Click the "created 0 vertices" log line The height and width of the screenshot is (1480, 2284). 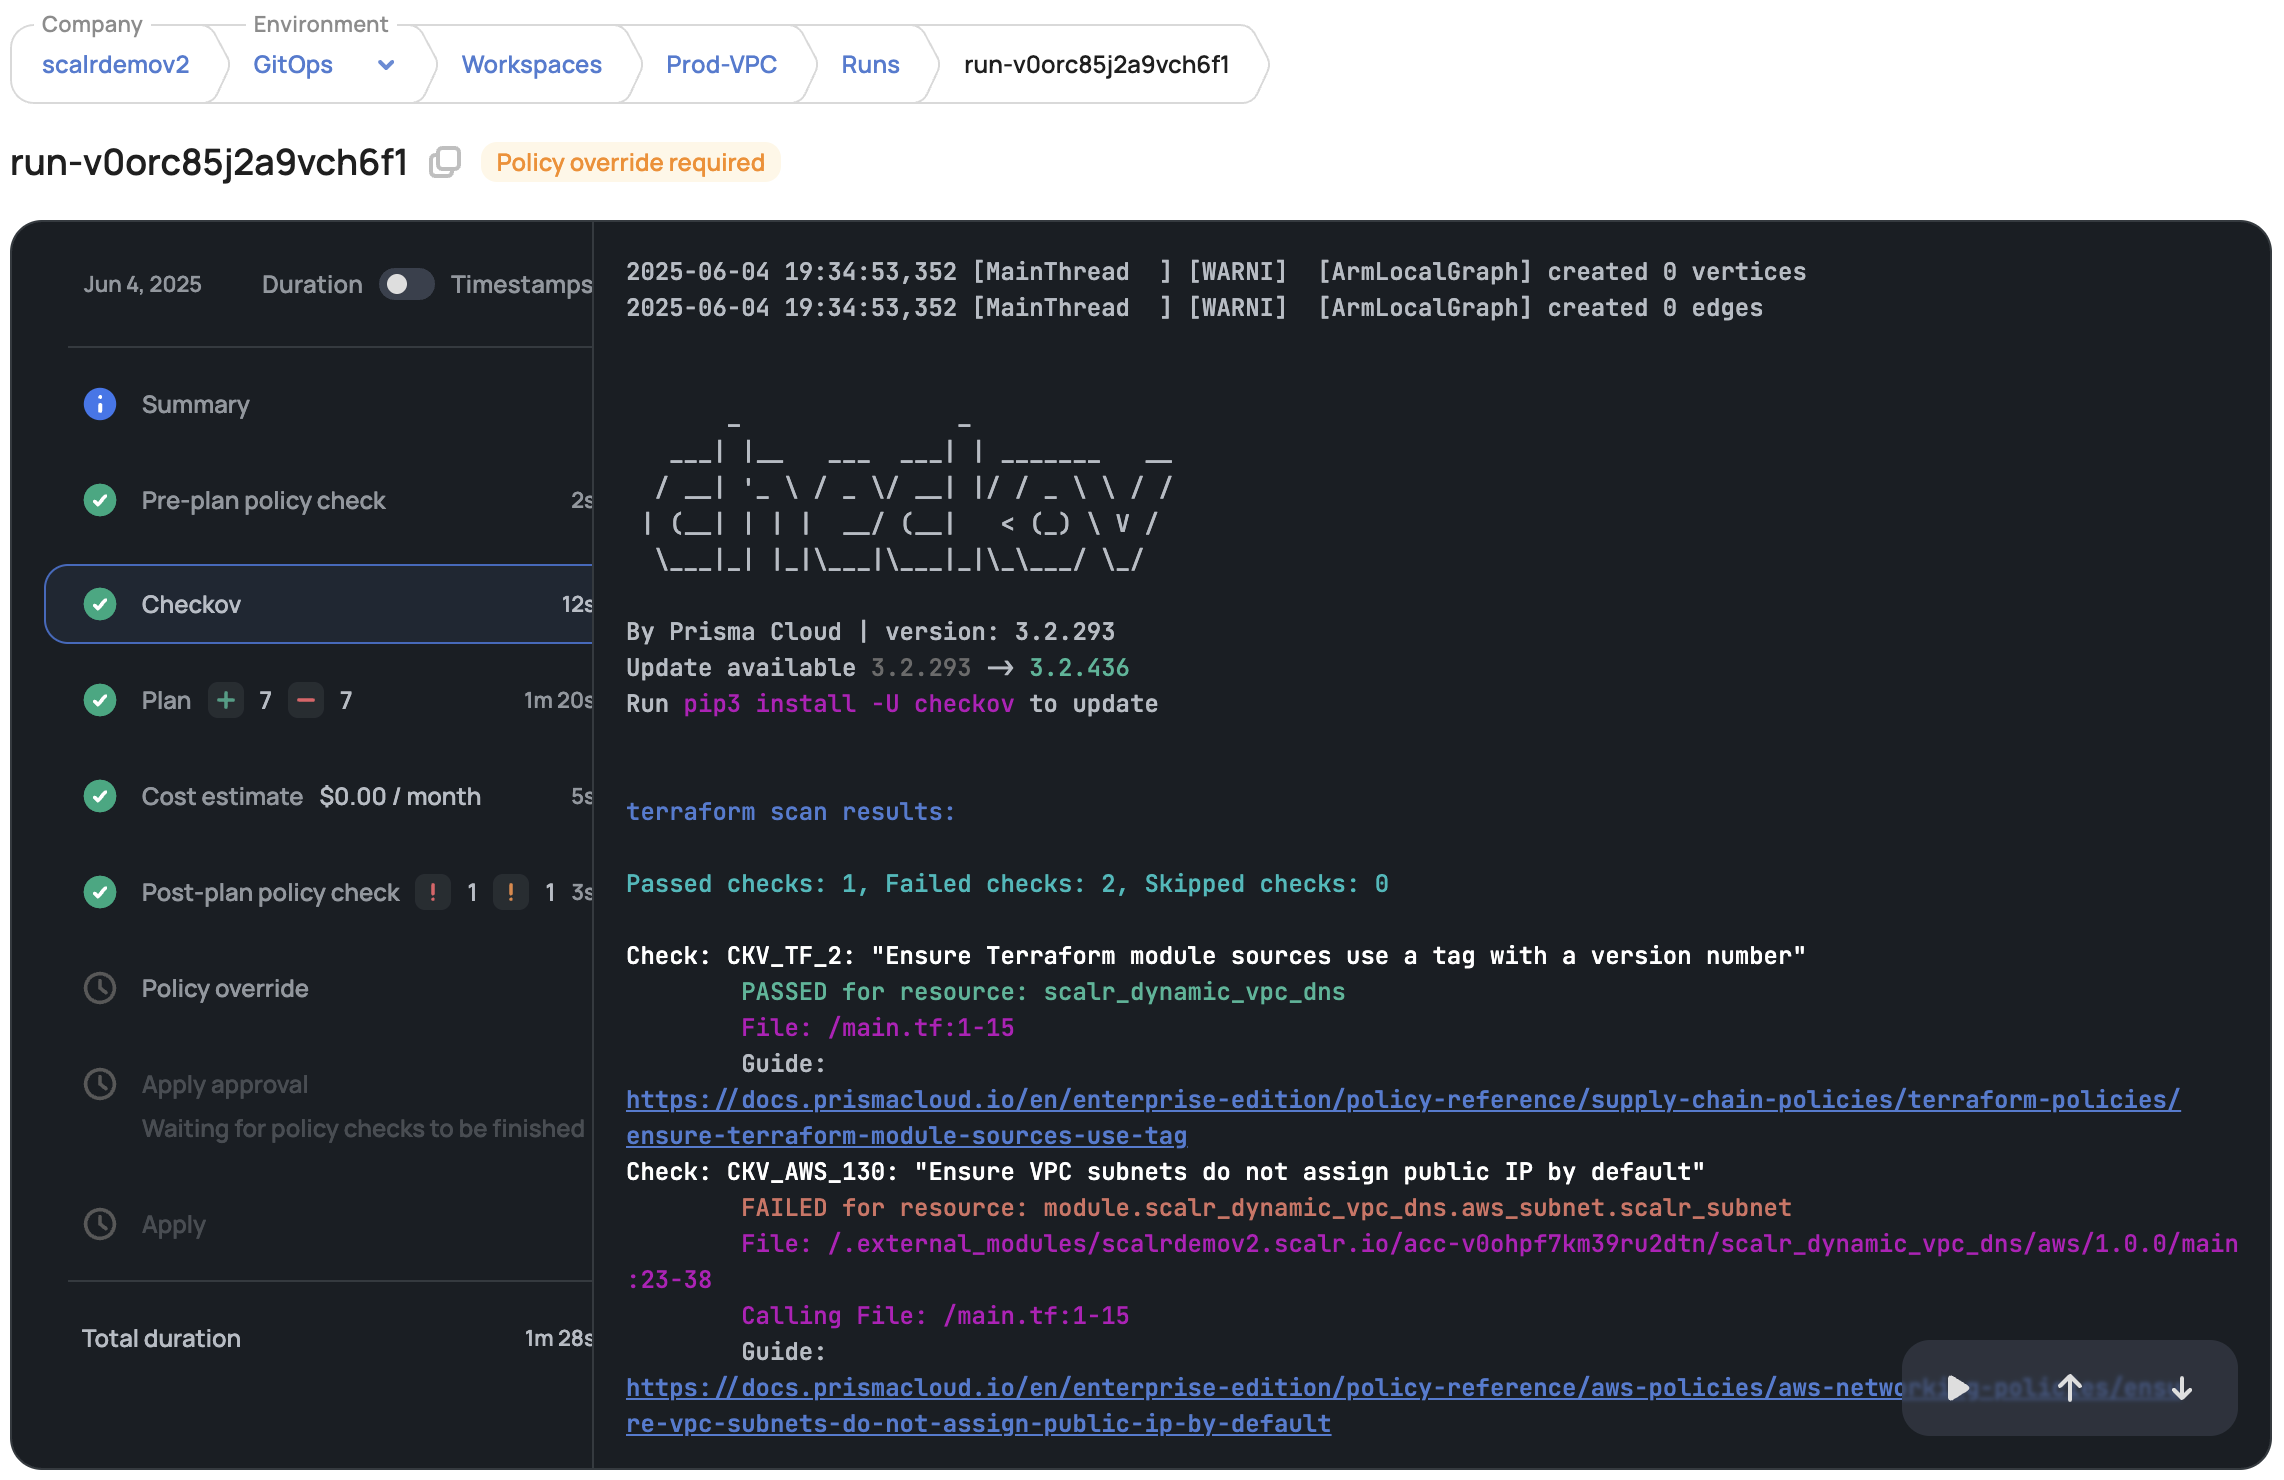[1216, 272]
